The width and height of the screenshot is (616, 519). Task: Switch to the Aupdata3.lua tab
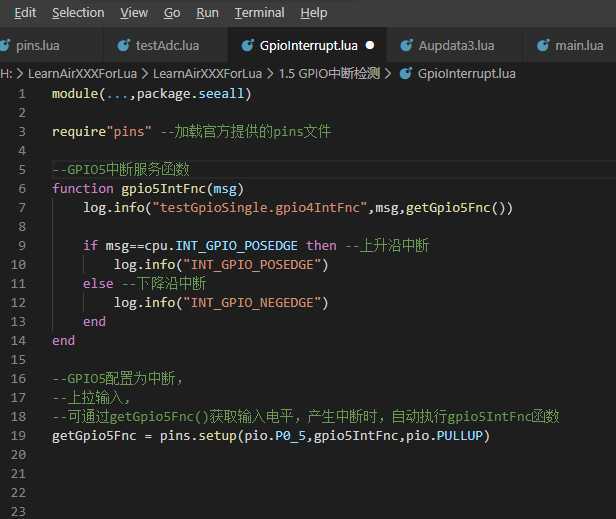(x=456, y=46)
